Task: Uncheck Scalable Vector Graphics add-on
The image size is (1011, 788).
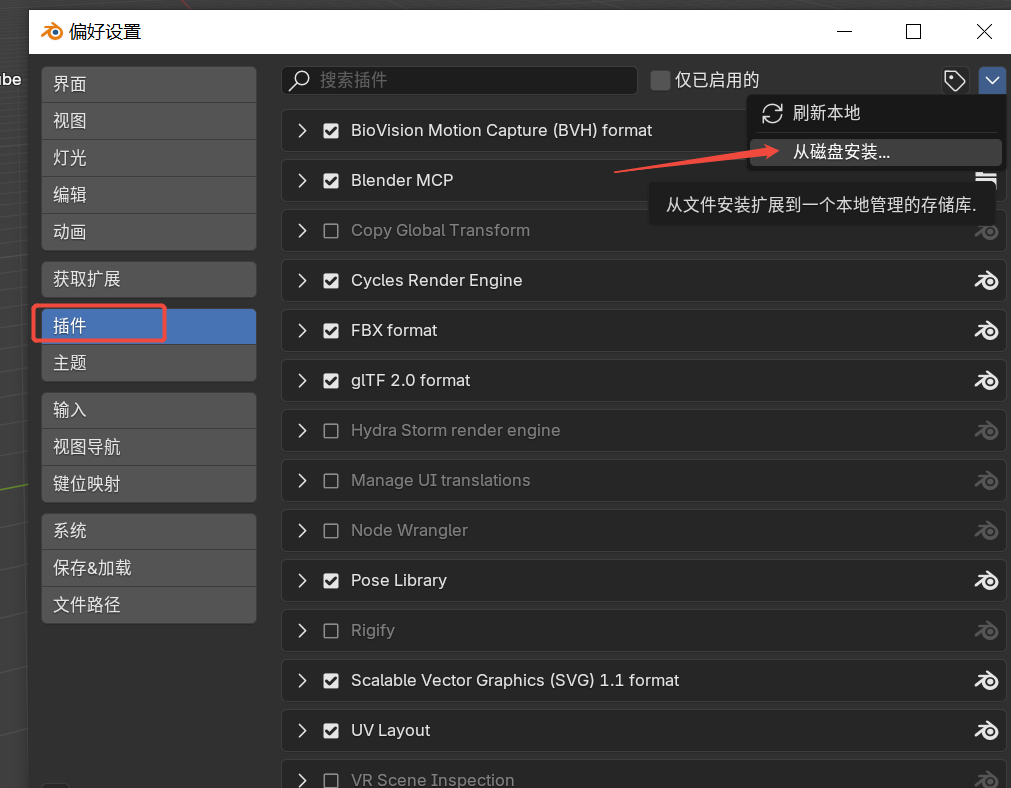Action: 331,680
